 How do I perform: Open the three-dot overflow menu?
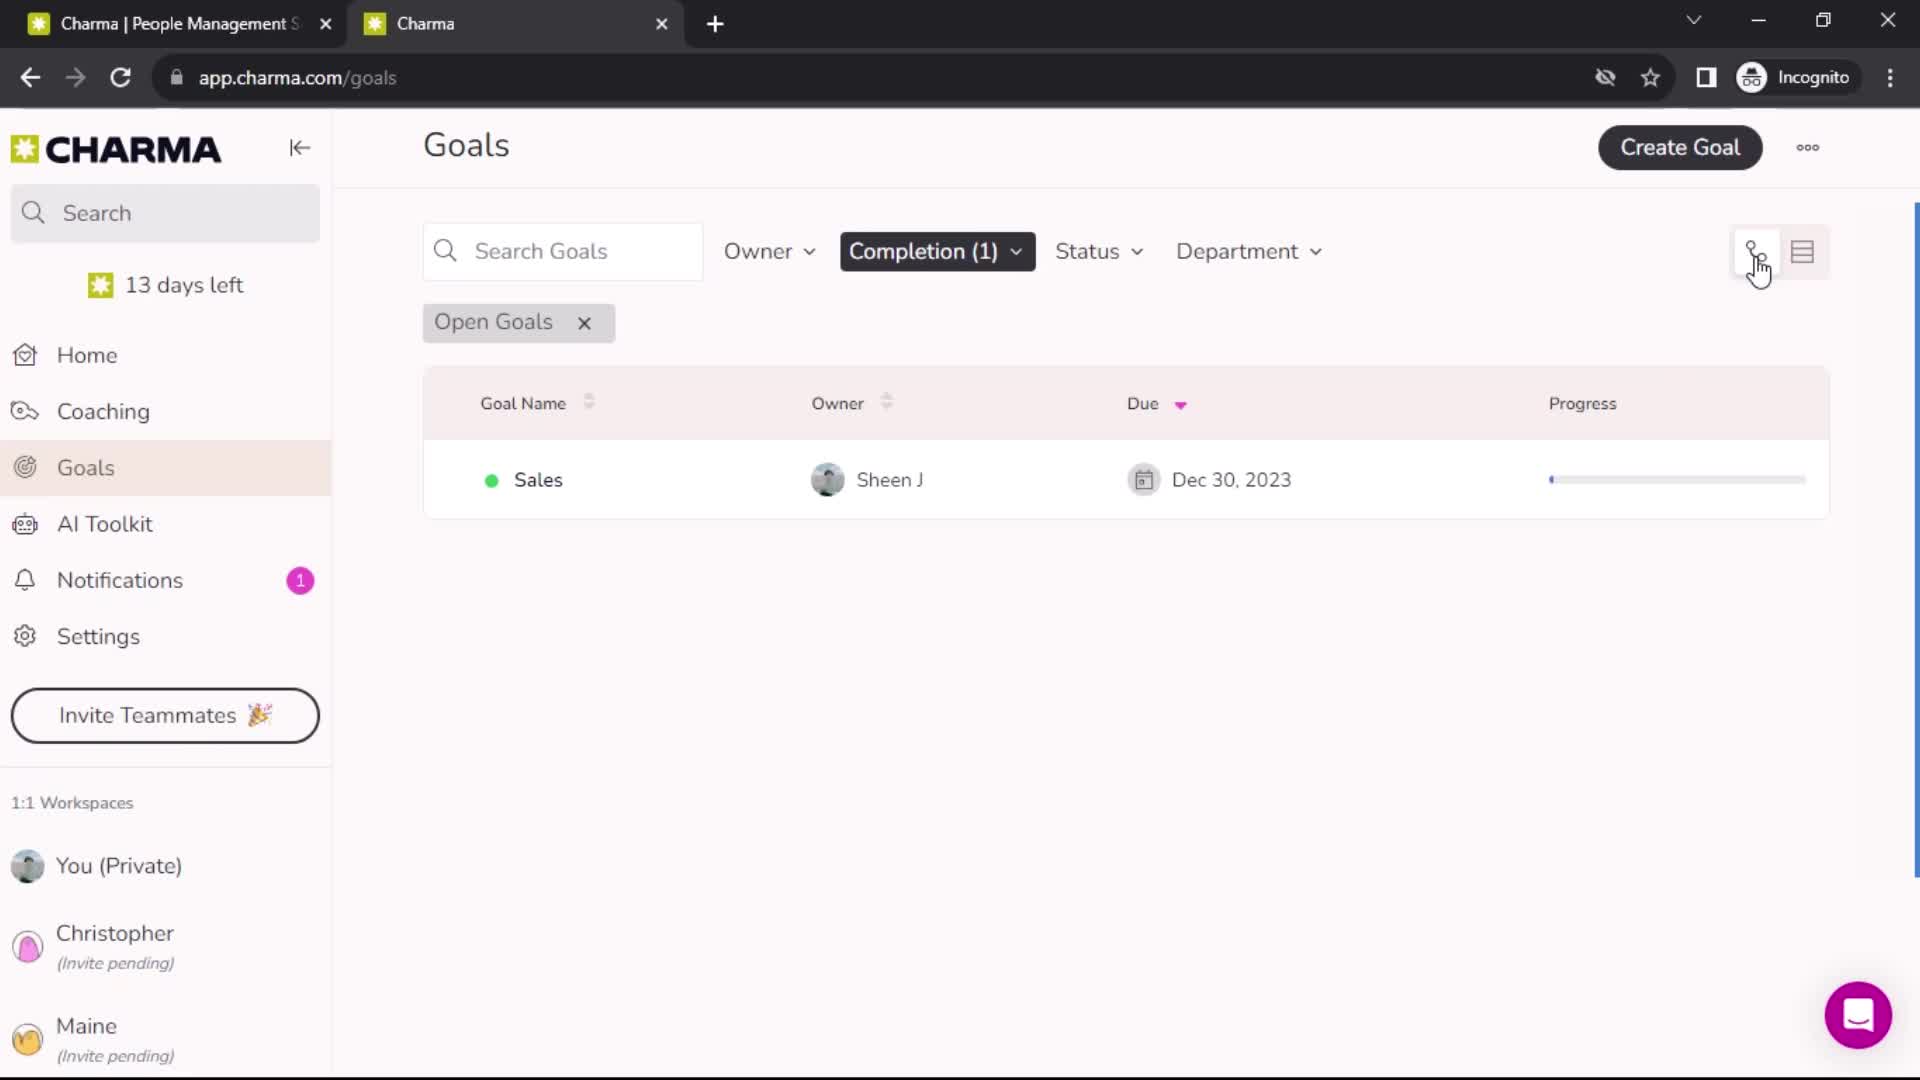tap(1807, 146)
